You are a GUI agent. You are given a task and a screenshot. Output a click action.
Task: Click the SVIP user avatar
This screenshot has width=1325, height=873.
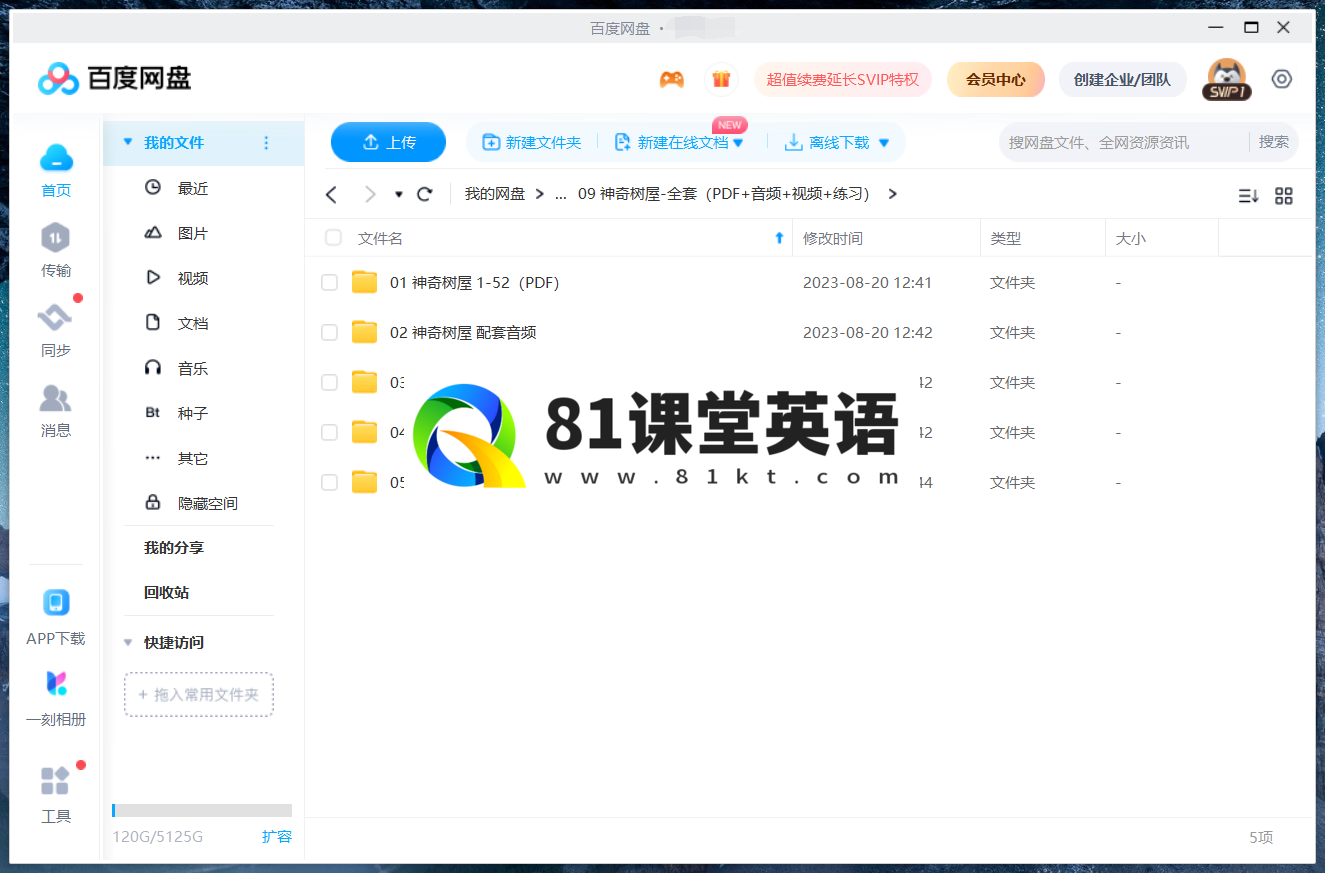coord(1226,79)
